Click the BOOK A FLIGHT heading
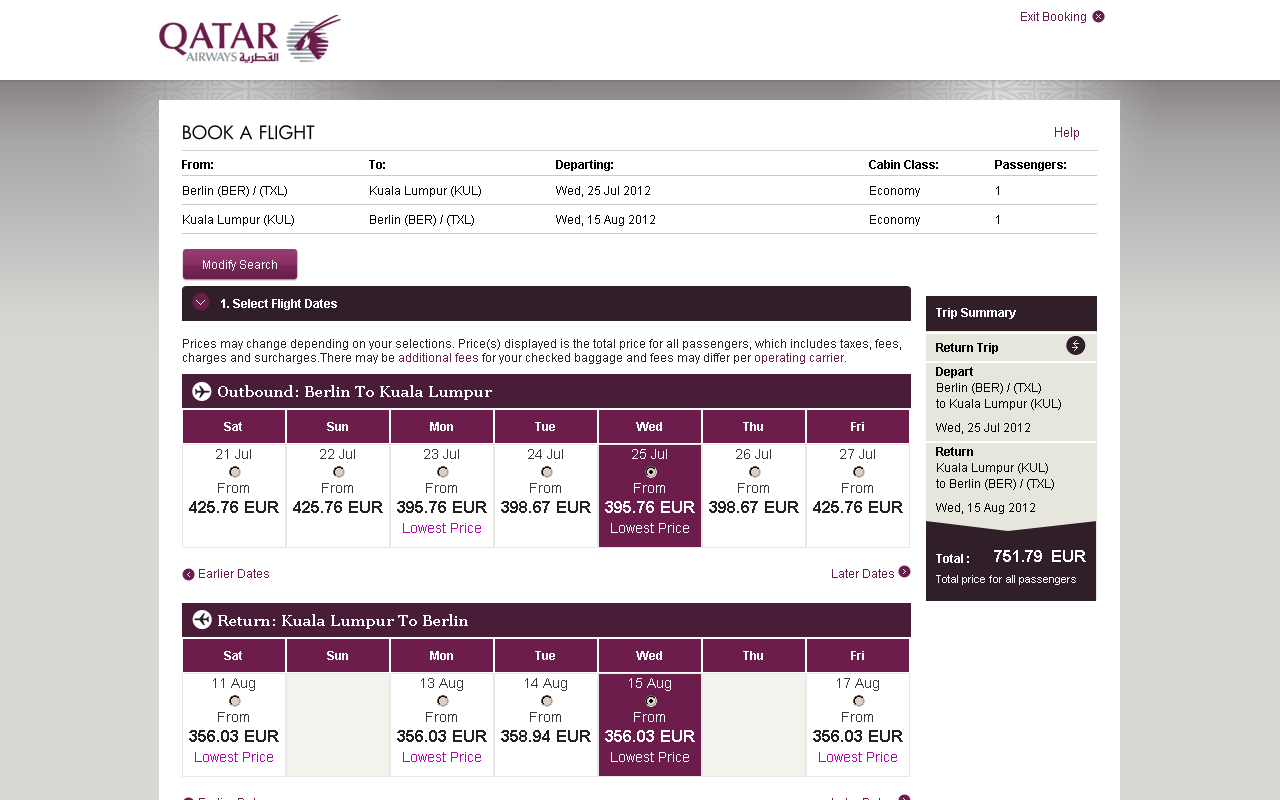Viewport: 1280px width, 800px height. [248, 133]
